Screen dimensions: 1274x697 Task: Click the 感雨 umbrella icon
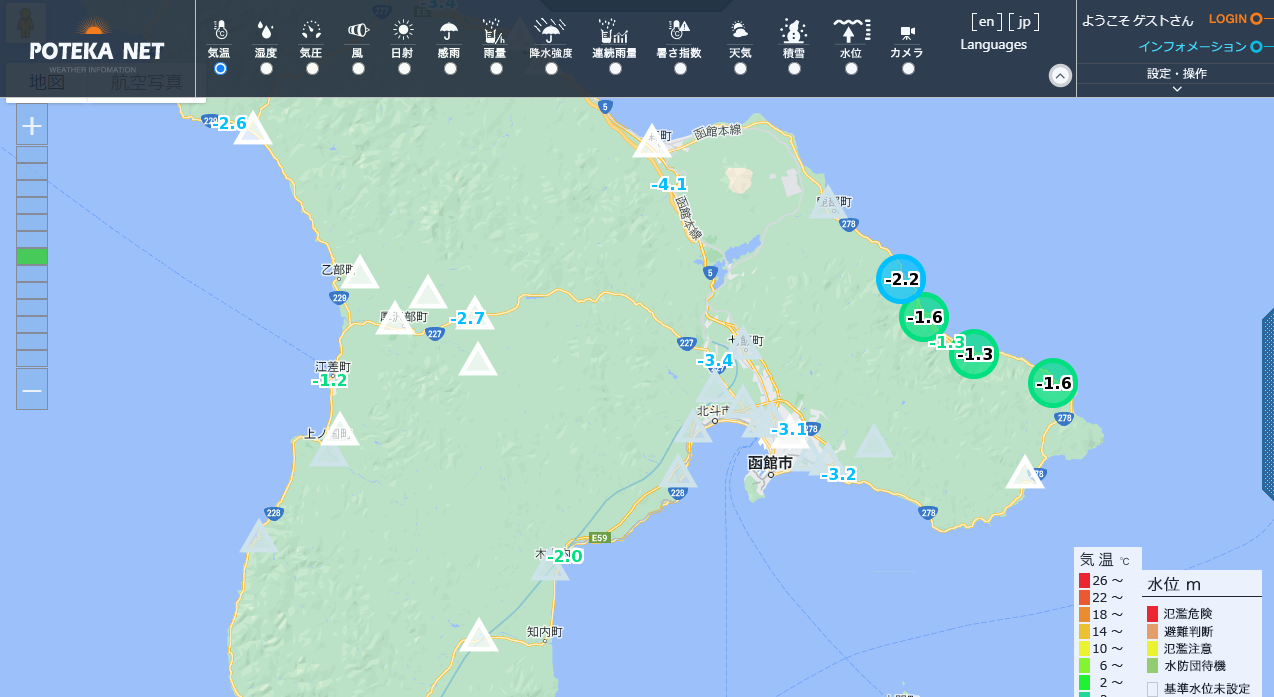pyautogui.click(x=450, y=30)
